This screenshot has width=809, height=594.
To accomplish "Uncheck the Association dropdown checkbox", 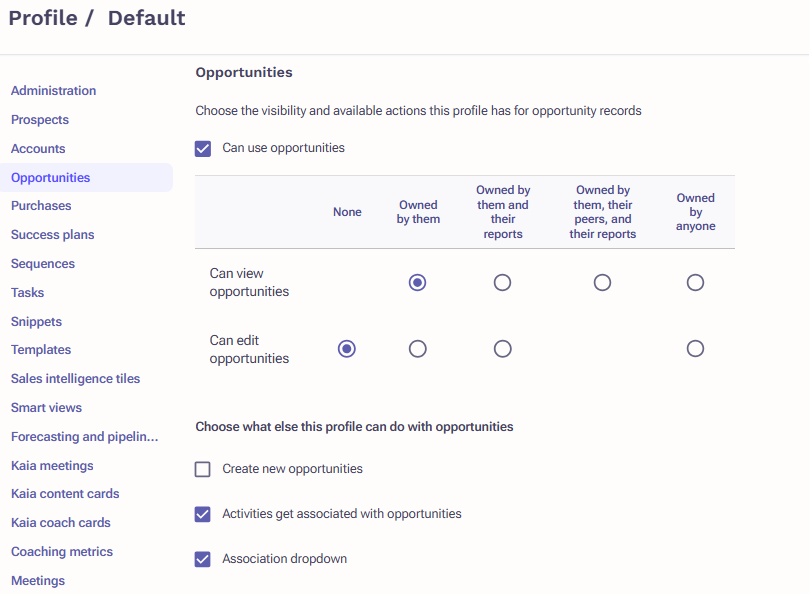I will point(203,559).
